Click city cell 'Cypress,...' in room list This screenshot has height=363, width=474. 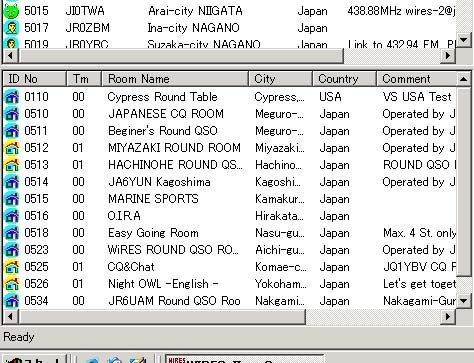[279, 97]
